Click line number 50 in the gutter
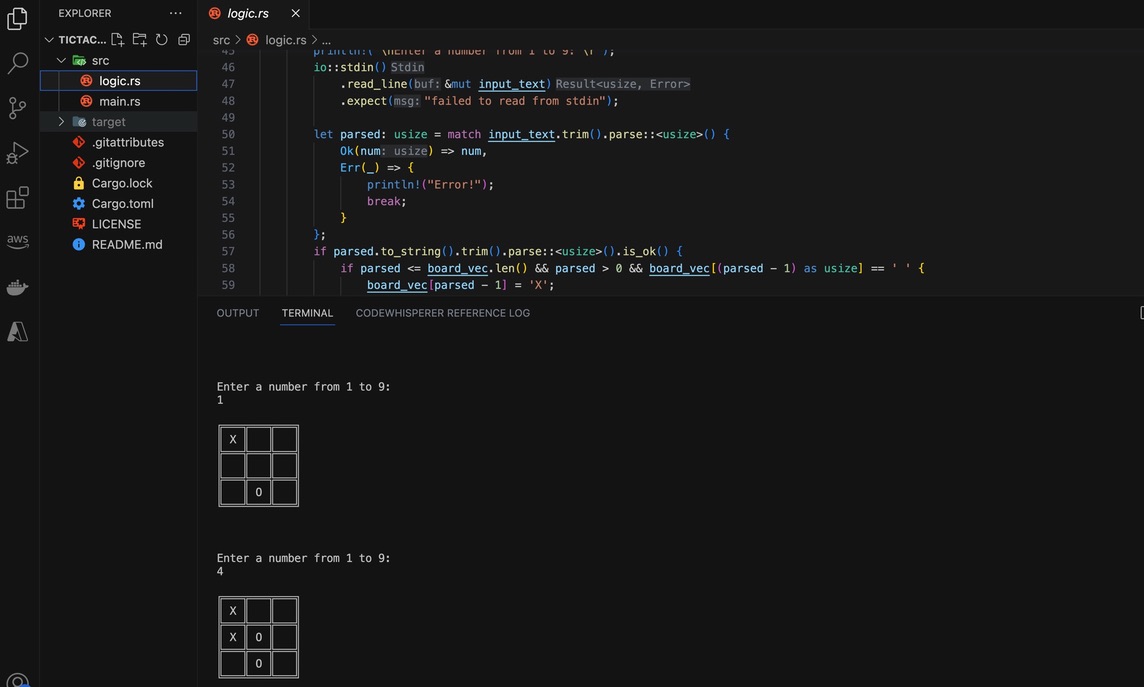Viewport: 1144px width, 687px height. [x=228, y=134]
